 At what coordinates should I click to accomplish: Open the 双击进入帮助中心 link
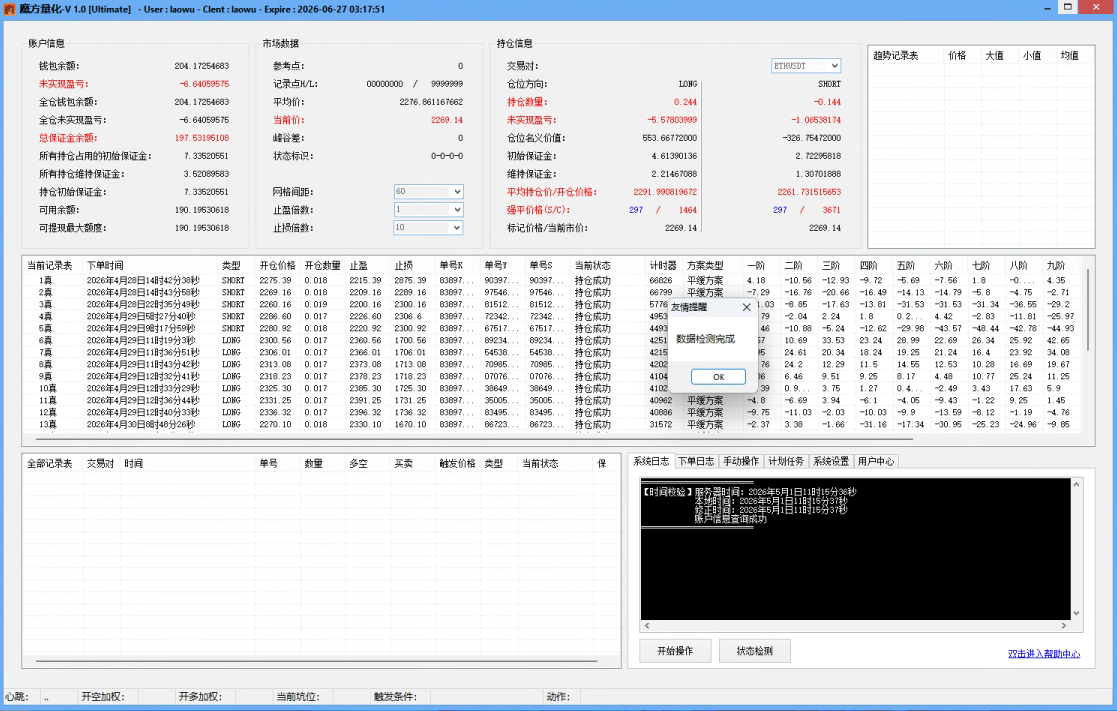1044,653
